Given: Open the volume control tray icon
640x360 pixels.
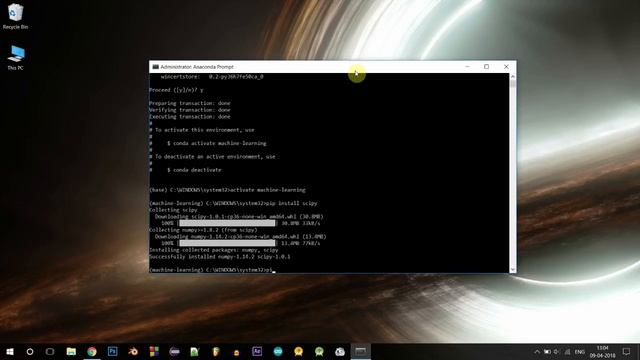Looking at the screenshot, I should (x=557, y=352).
